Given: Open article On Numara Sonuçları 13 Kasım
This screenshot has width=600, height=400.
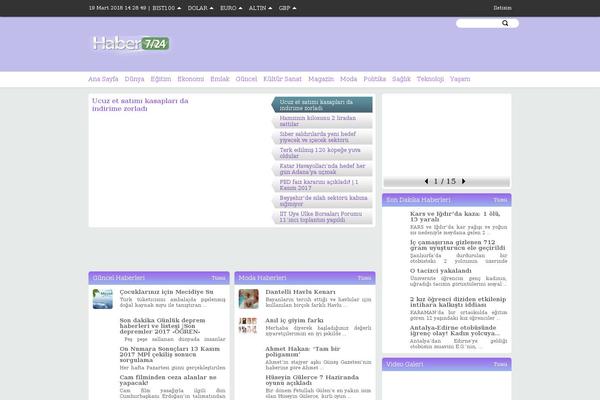Looking at the screenshot, I should [x=170, y=354].
